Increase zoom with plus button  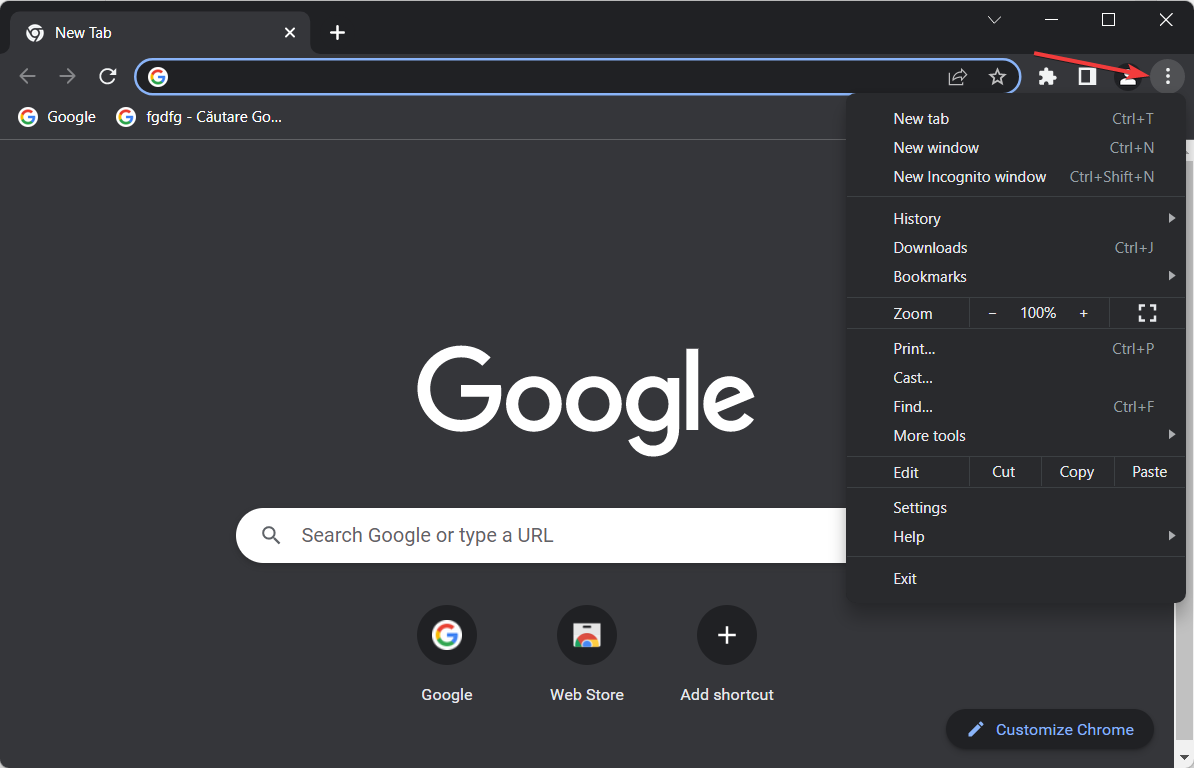pyautogui.click(x=1084, y=313)
